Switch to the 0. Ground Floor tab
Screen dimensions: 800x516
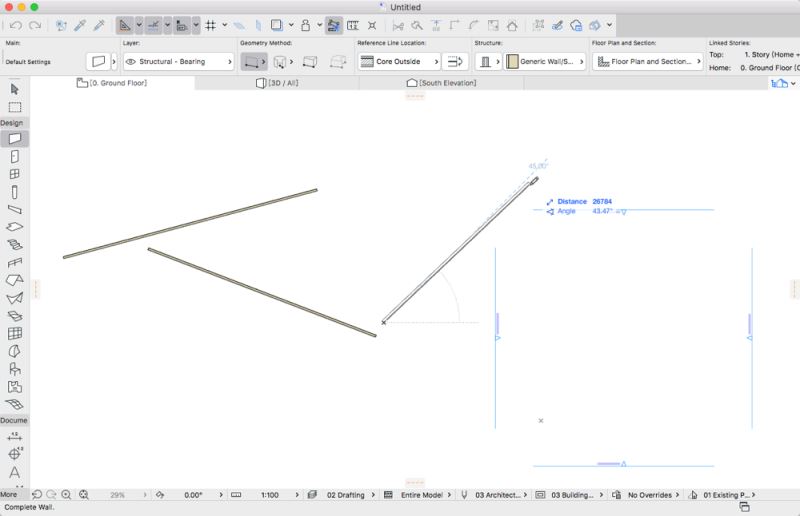[x=112, y=83]
